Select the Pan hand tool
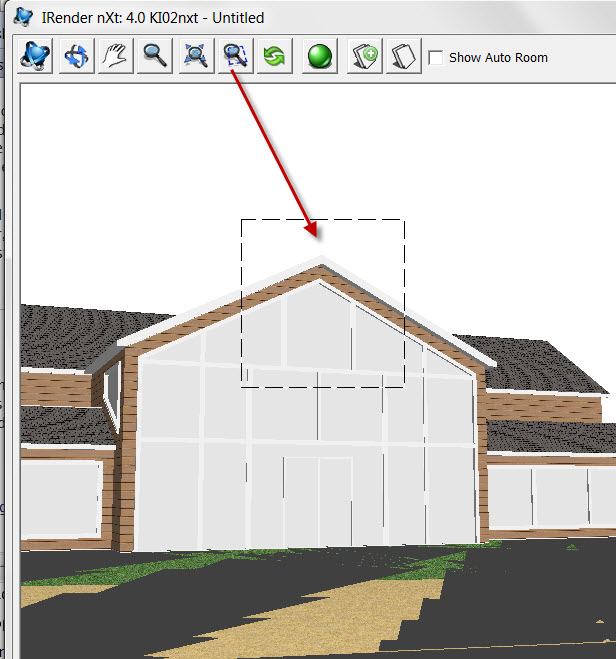Image resolution: width=616 pixels, height=659 pixels. pyautogui.click(x=115, y=55)
